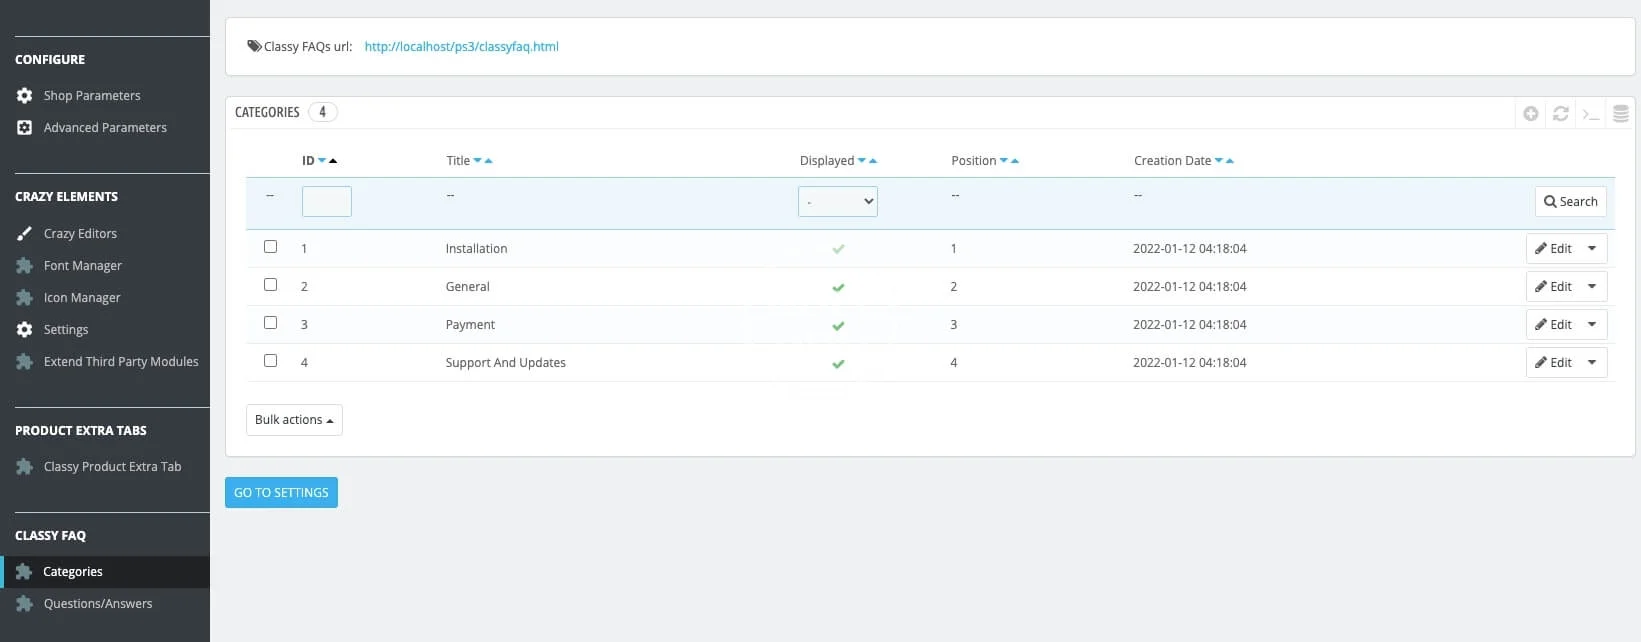Sort ID column ascending arrow

click(333, 161)
